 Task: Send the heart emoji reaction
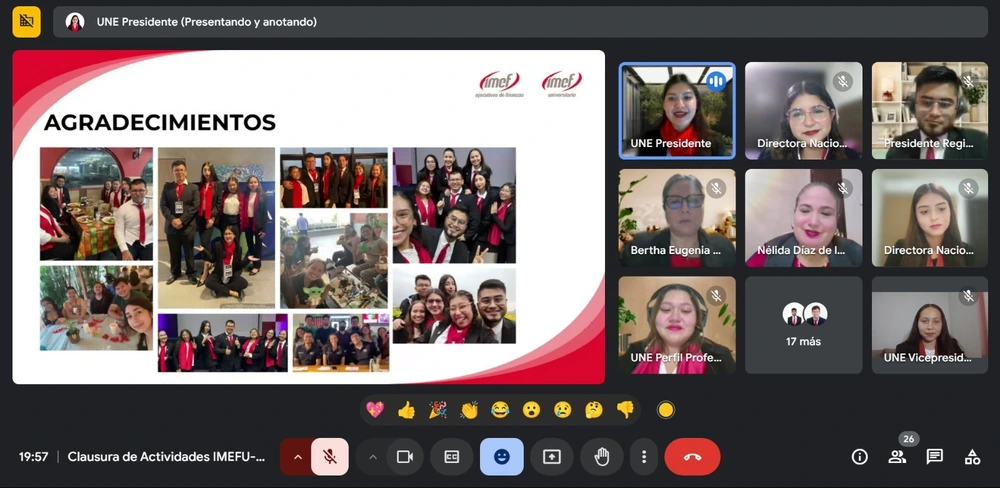(x=375, y=410)
